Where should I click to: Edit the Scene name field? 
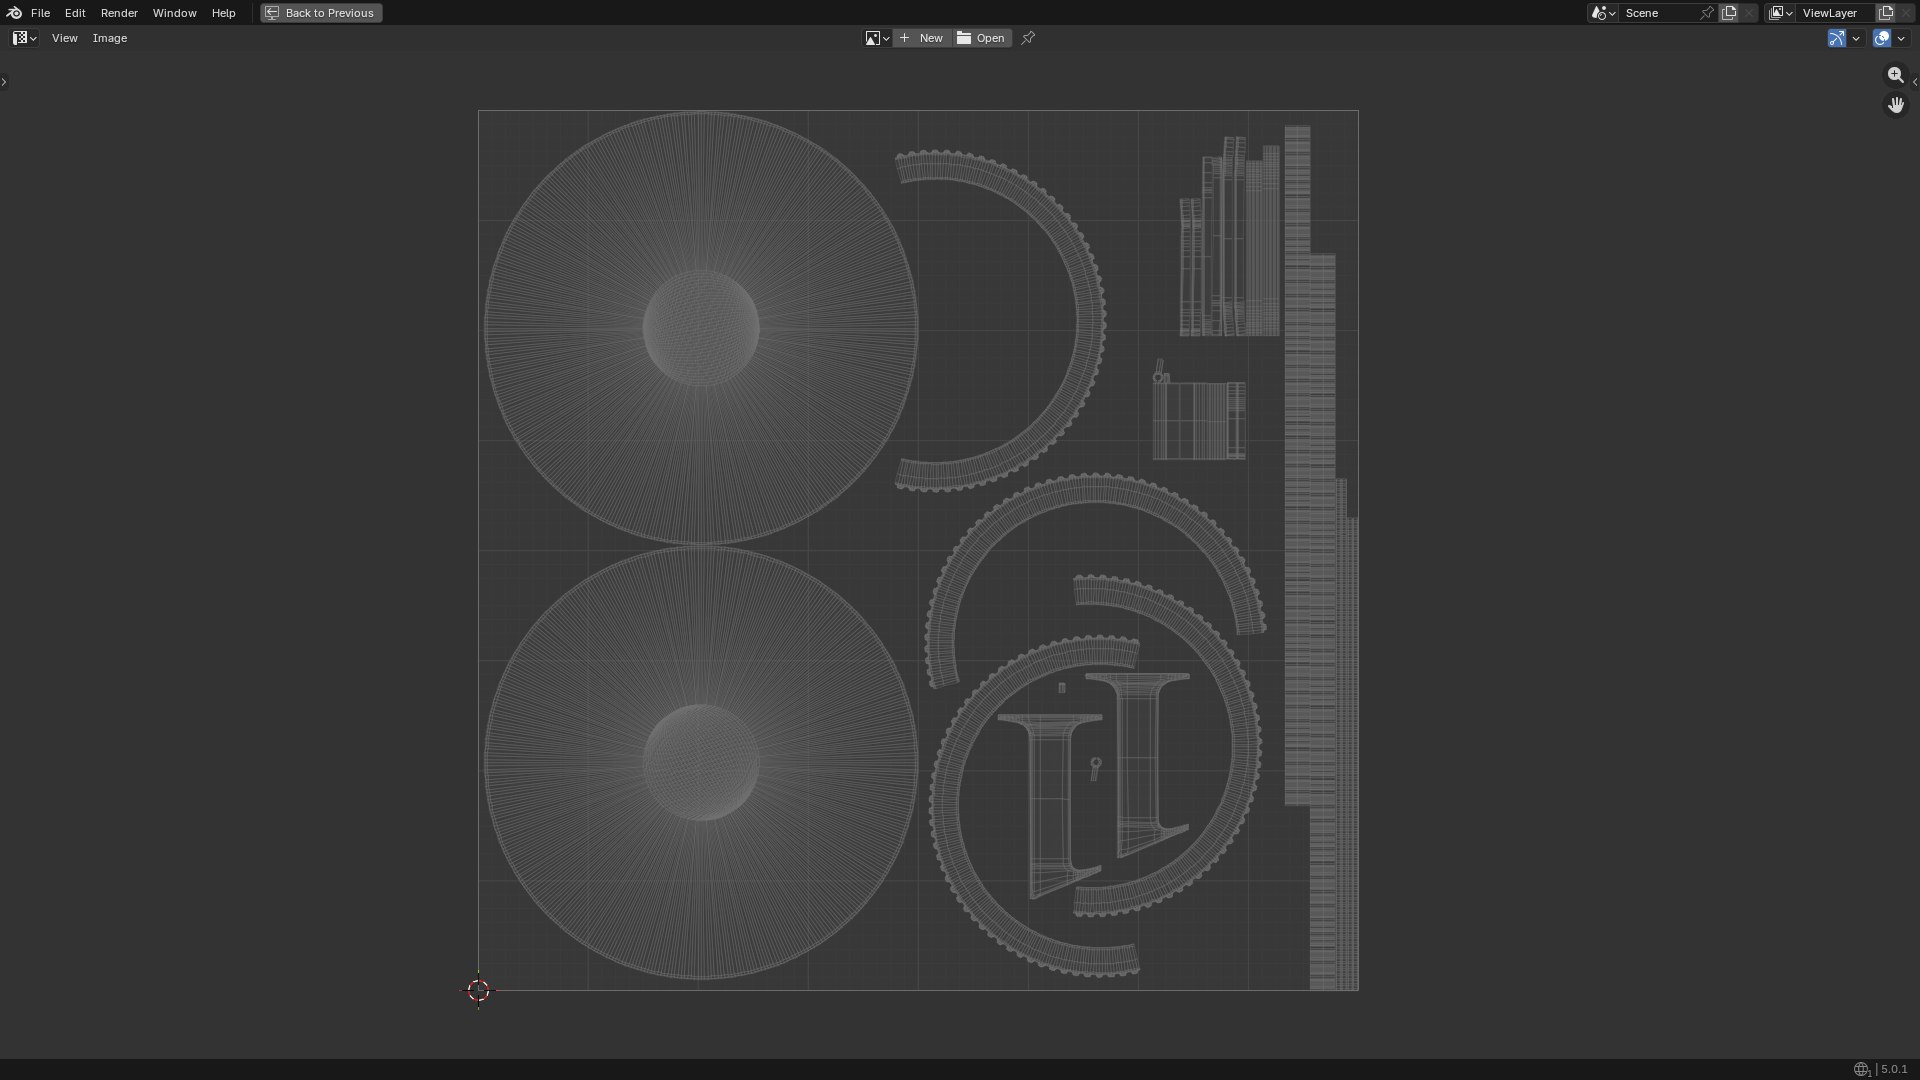point(1657,13)
